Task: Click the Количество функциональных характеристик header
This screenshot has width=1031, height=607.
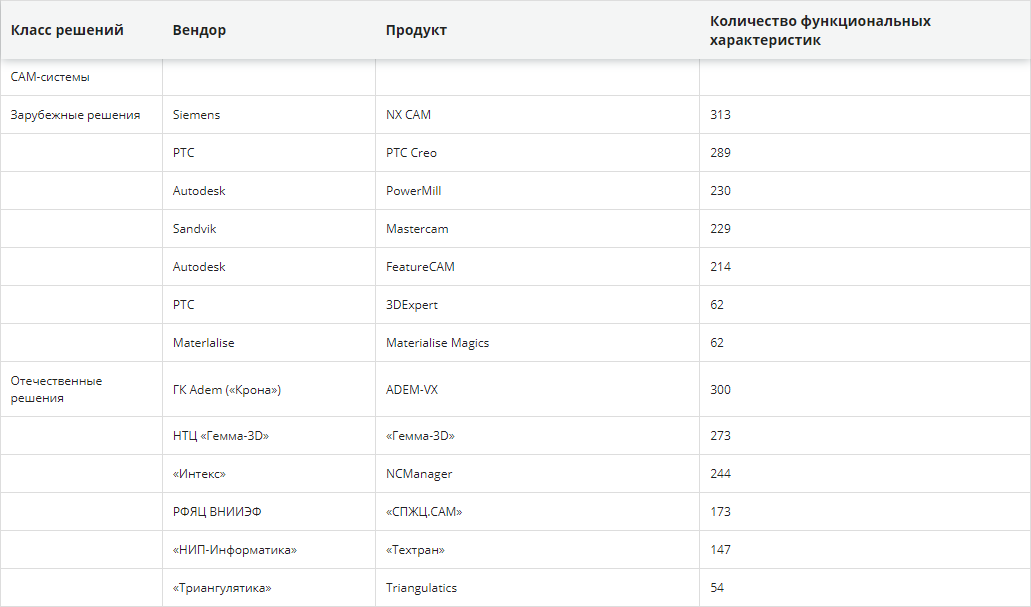Action: (865, 30)
